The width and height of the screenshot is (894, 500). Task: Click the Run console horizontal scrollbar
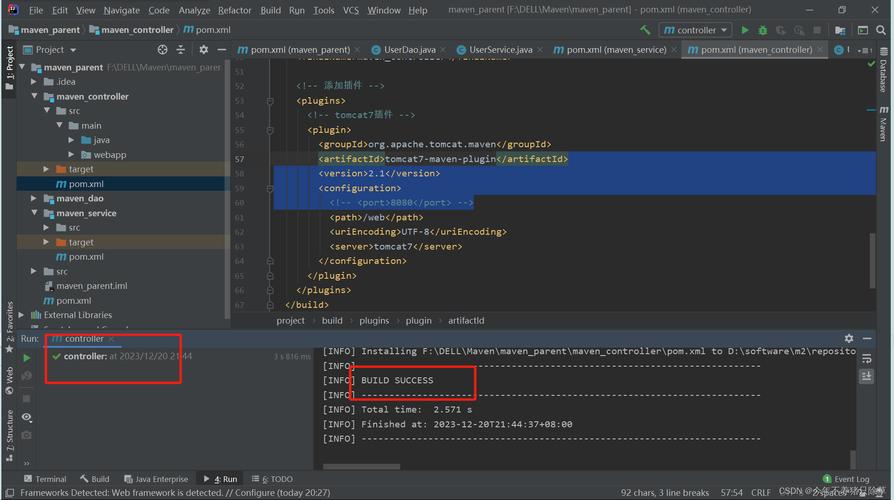[x=361, y=466]
